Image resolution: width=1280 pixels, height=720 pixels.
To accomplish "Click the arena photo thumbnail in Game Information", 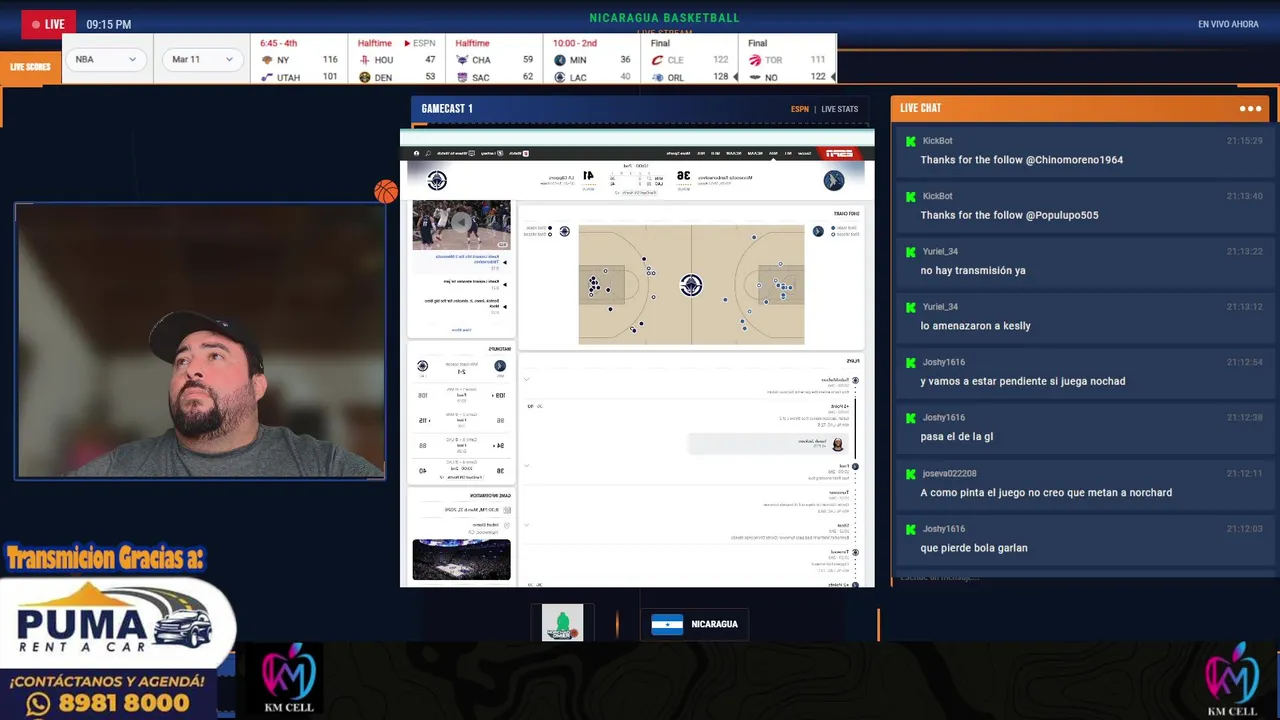I will click(x=461, y=560).
